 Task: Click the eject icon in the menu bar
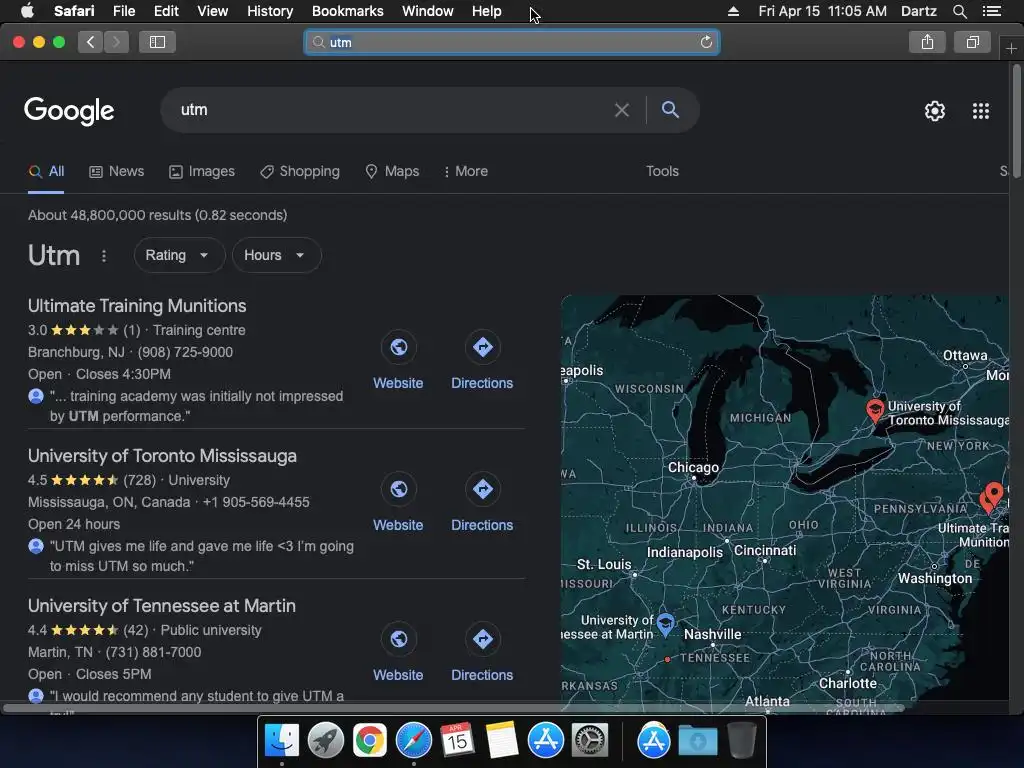coord(733,11)
